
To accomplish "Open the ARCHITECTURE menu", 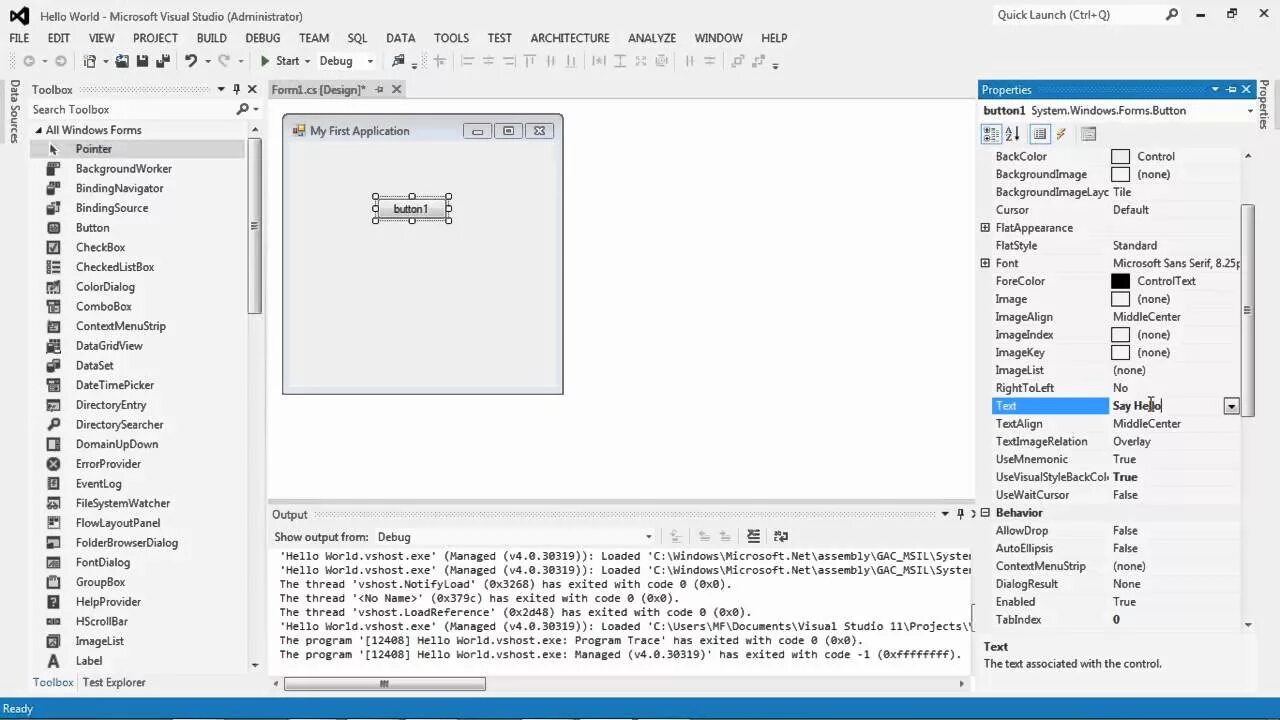I will (570, 38).
